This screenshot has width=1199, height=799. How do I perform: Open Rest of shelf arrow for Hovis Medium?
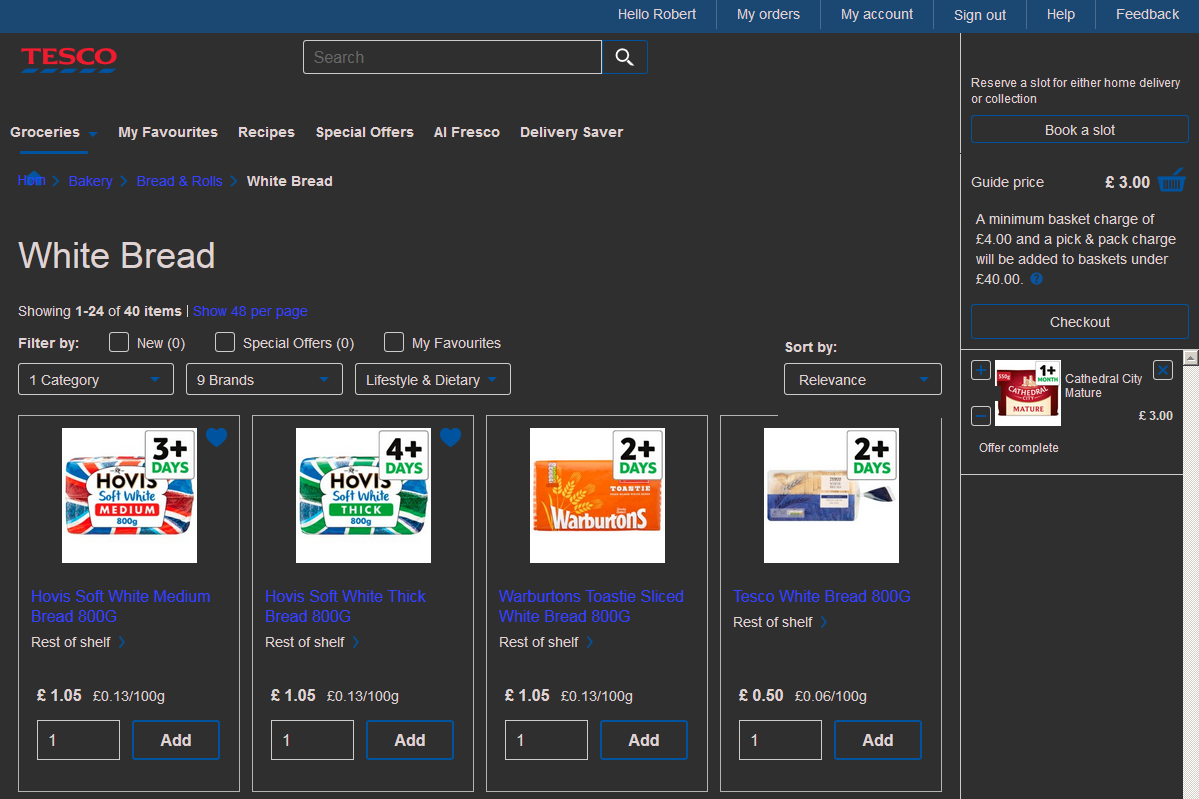tap(122, 642)
